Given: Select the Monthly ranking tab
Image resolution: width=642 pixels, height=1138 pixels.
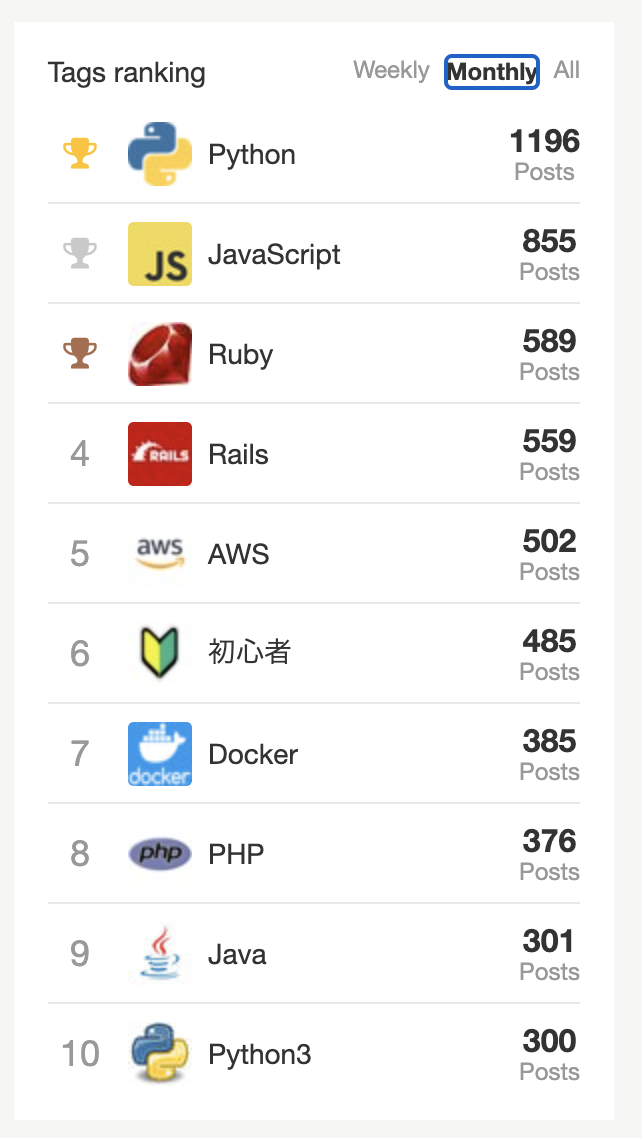Looking at the screenshot, I should 492,72.
